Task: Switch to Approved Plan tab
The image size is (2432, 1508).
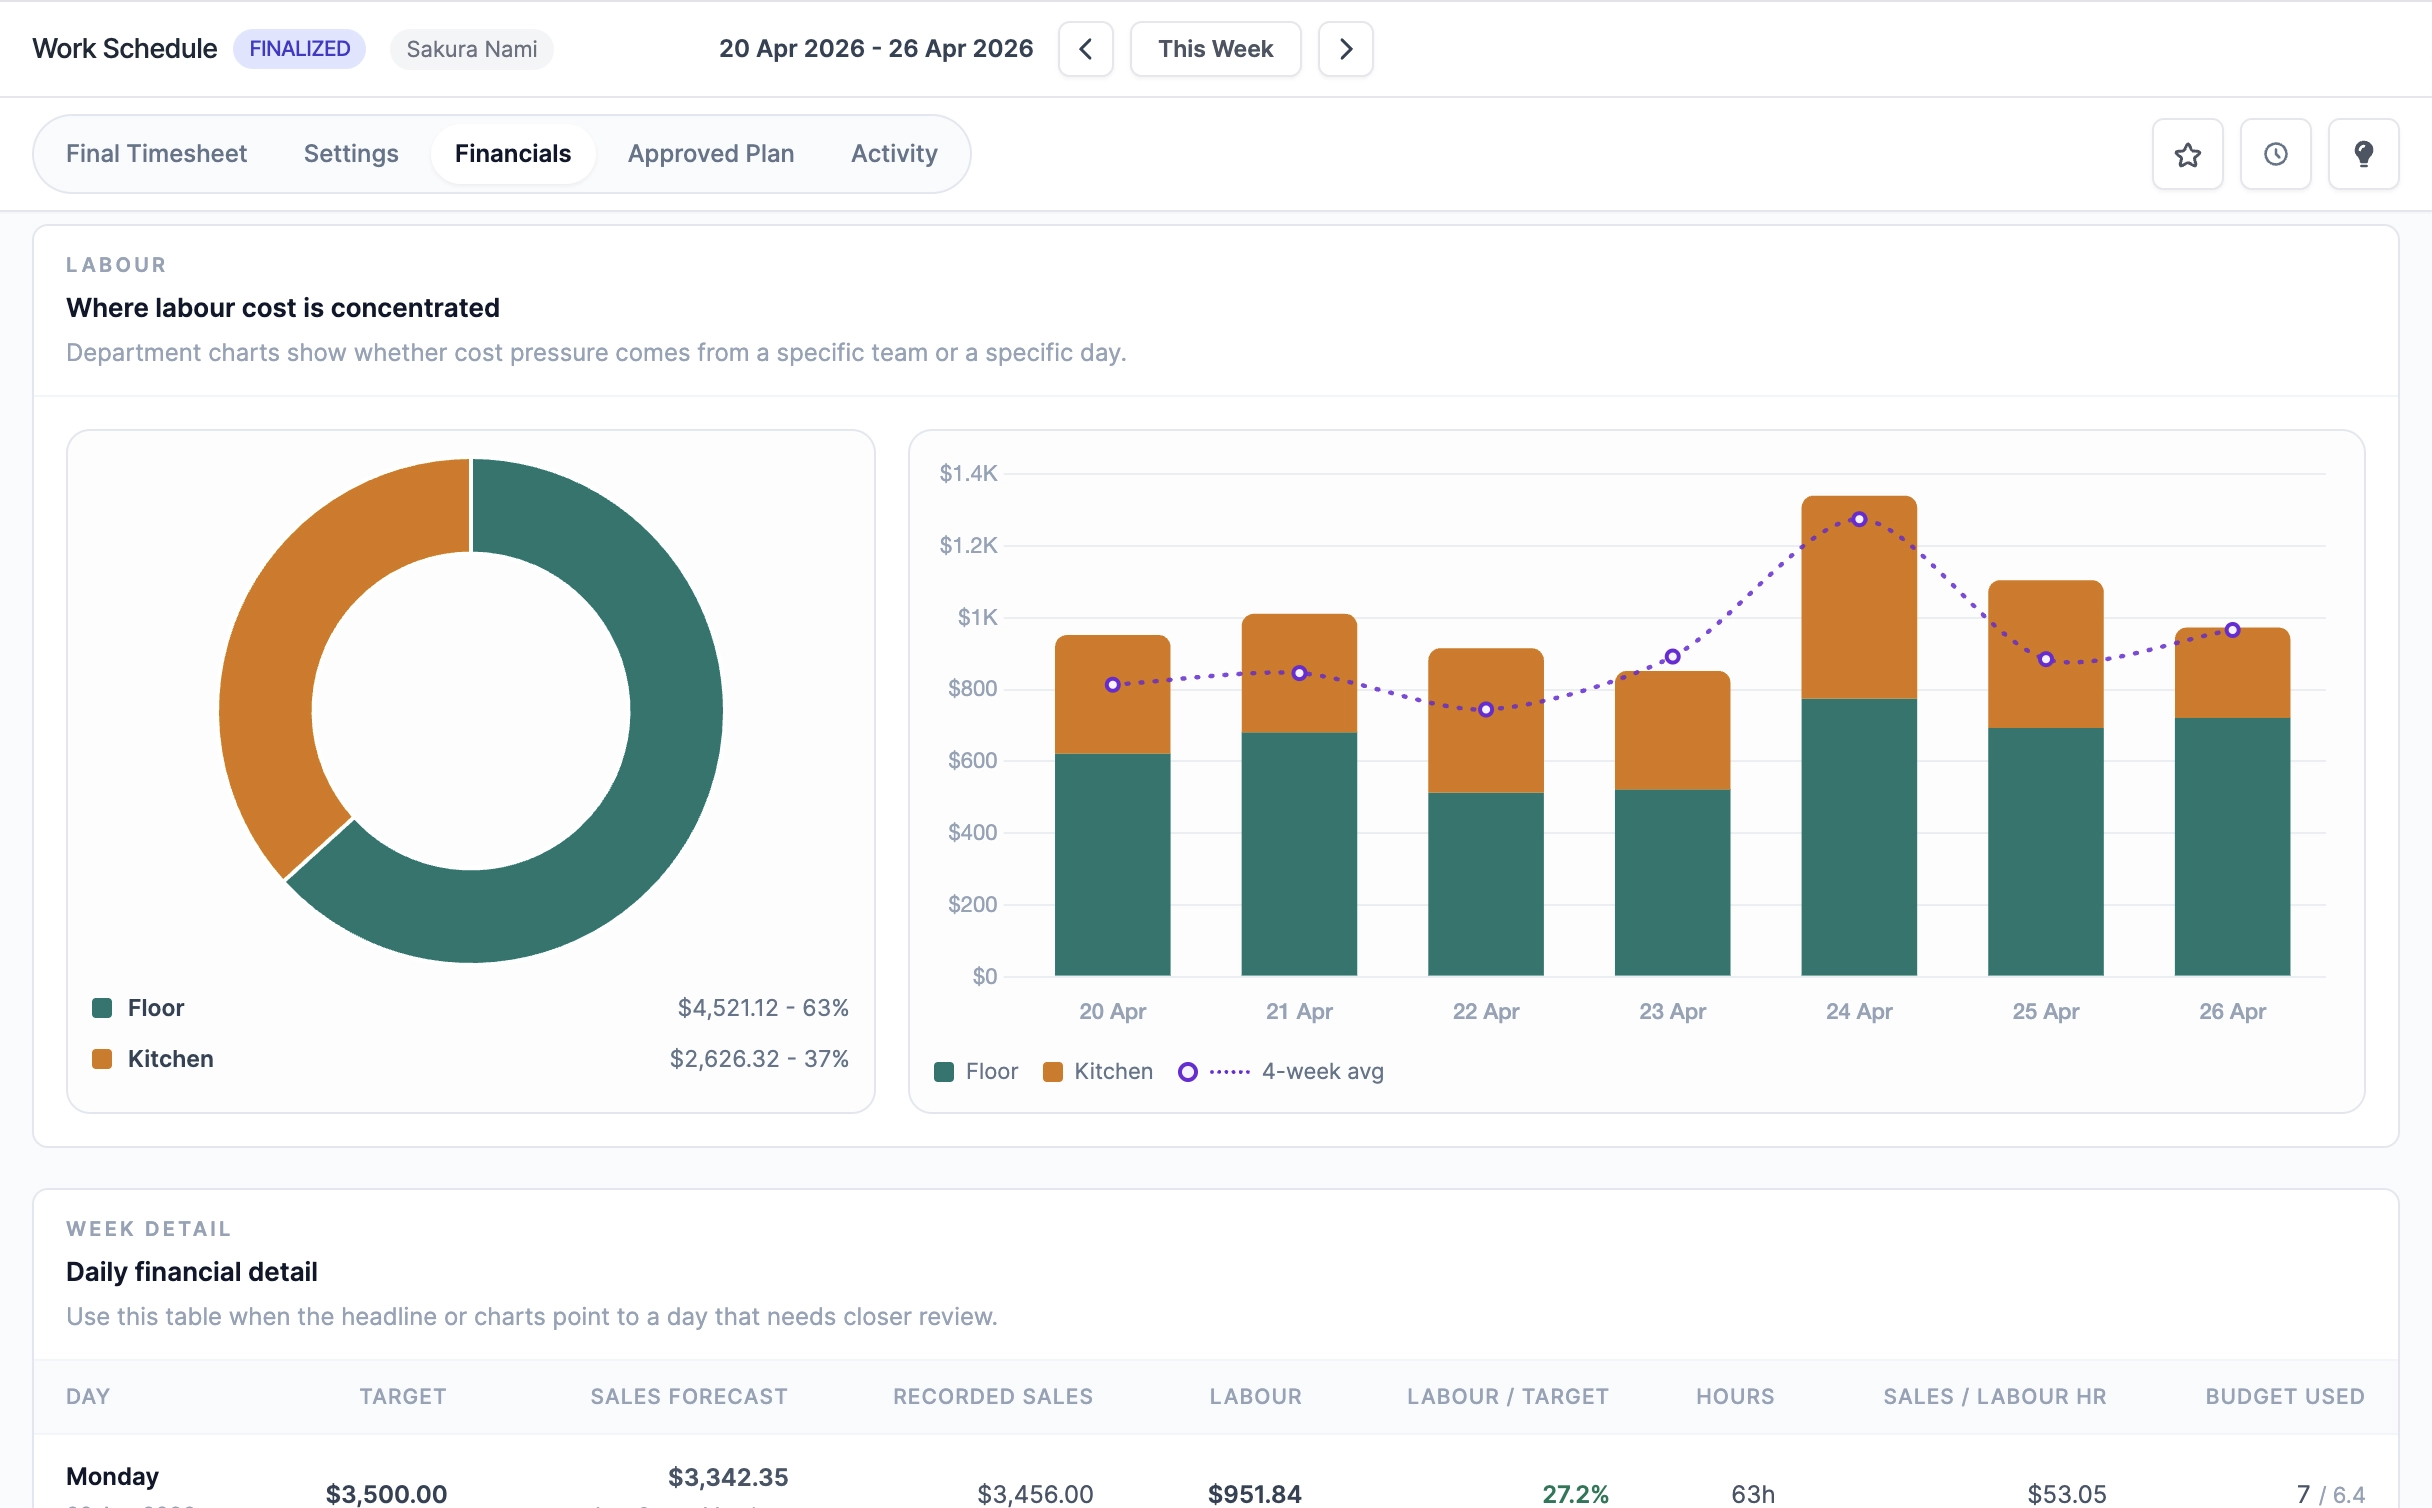Action: click(x=711, y=154)
